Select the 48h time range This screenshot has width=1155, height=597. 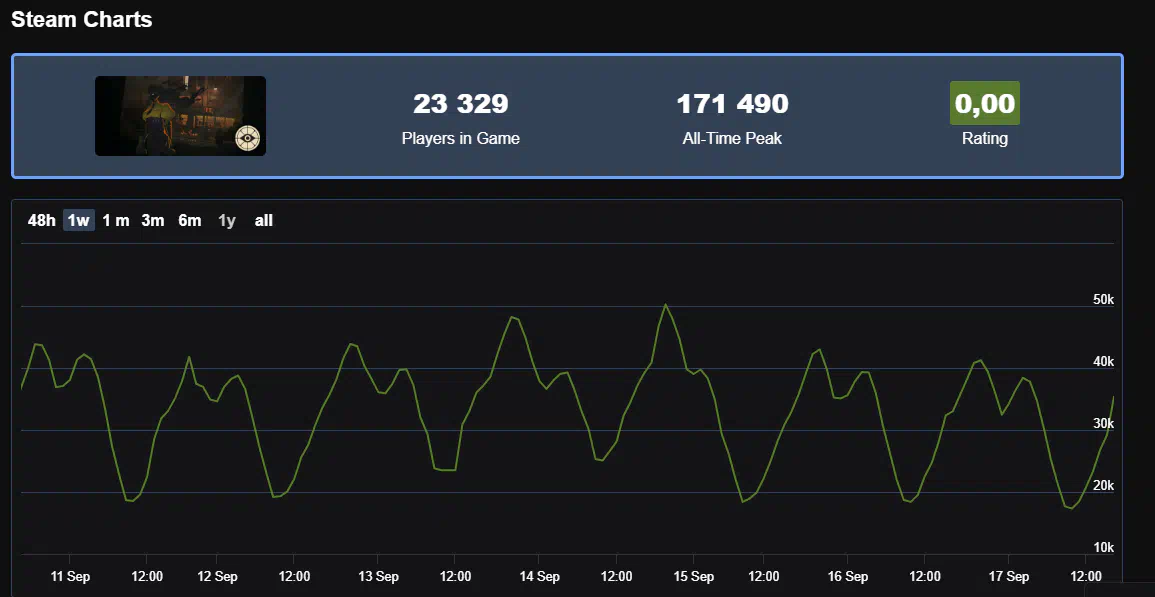(x=42, y=220)
